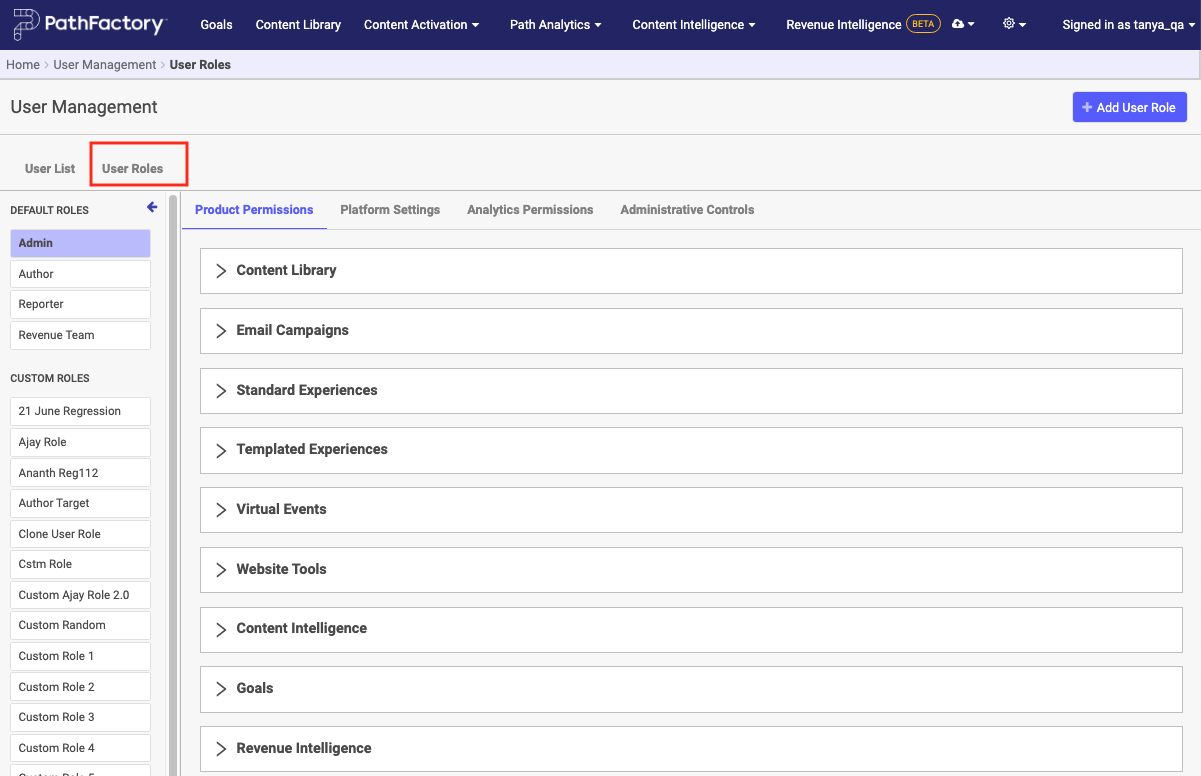The image size is (1201, 776).
Task: Open the settings gear menu
Action: 1013,24
